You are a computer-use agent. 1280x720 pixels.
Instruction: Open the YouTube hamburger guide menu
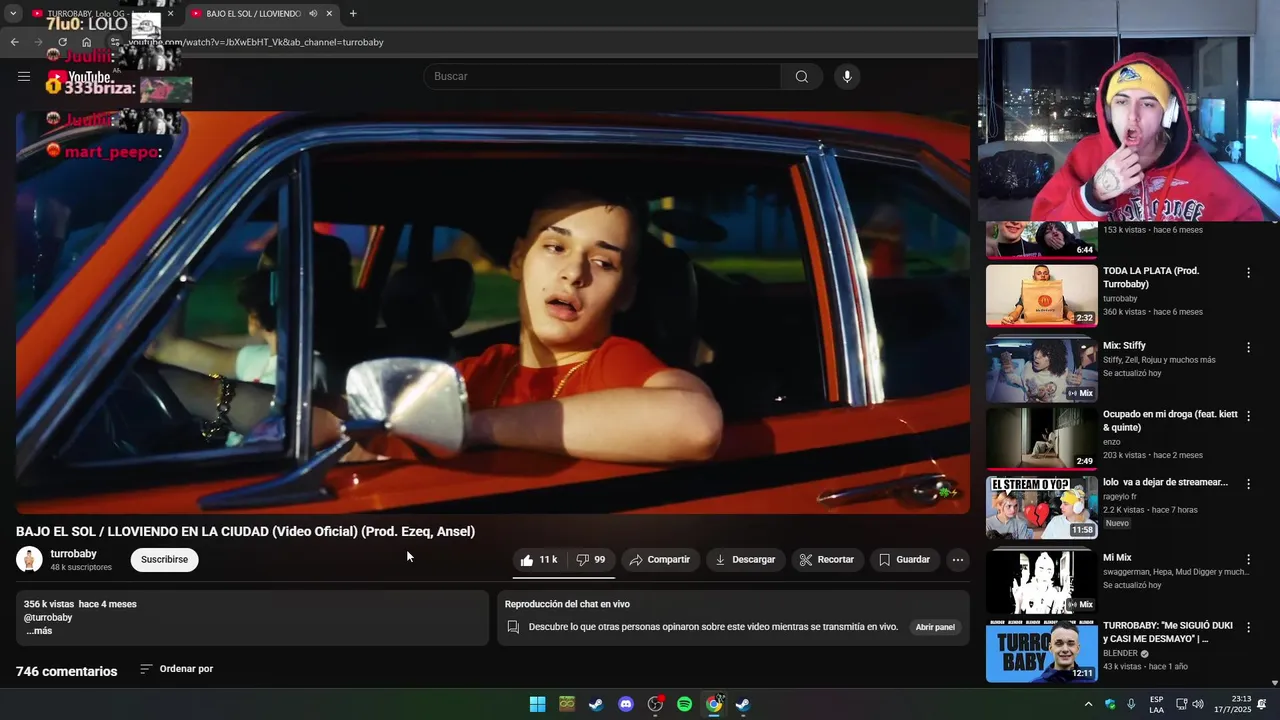point(24,76)
